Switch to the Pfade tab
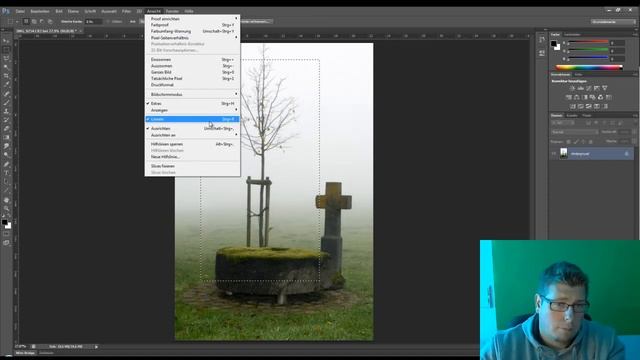Screen dimensions: 640x360 tap(587, 116)
